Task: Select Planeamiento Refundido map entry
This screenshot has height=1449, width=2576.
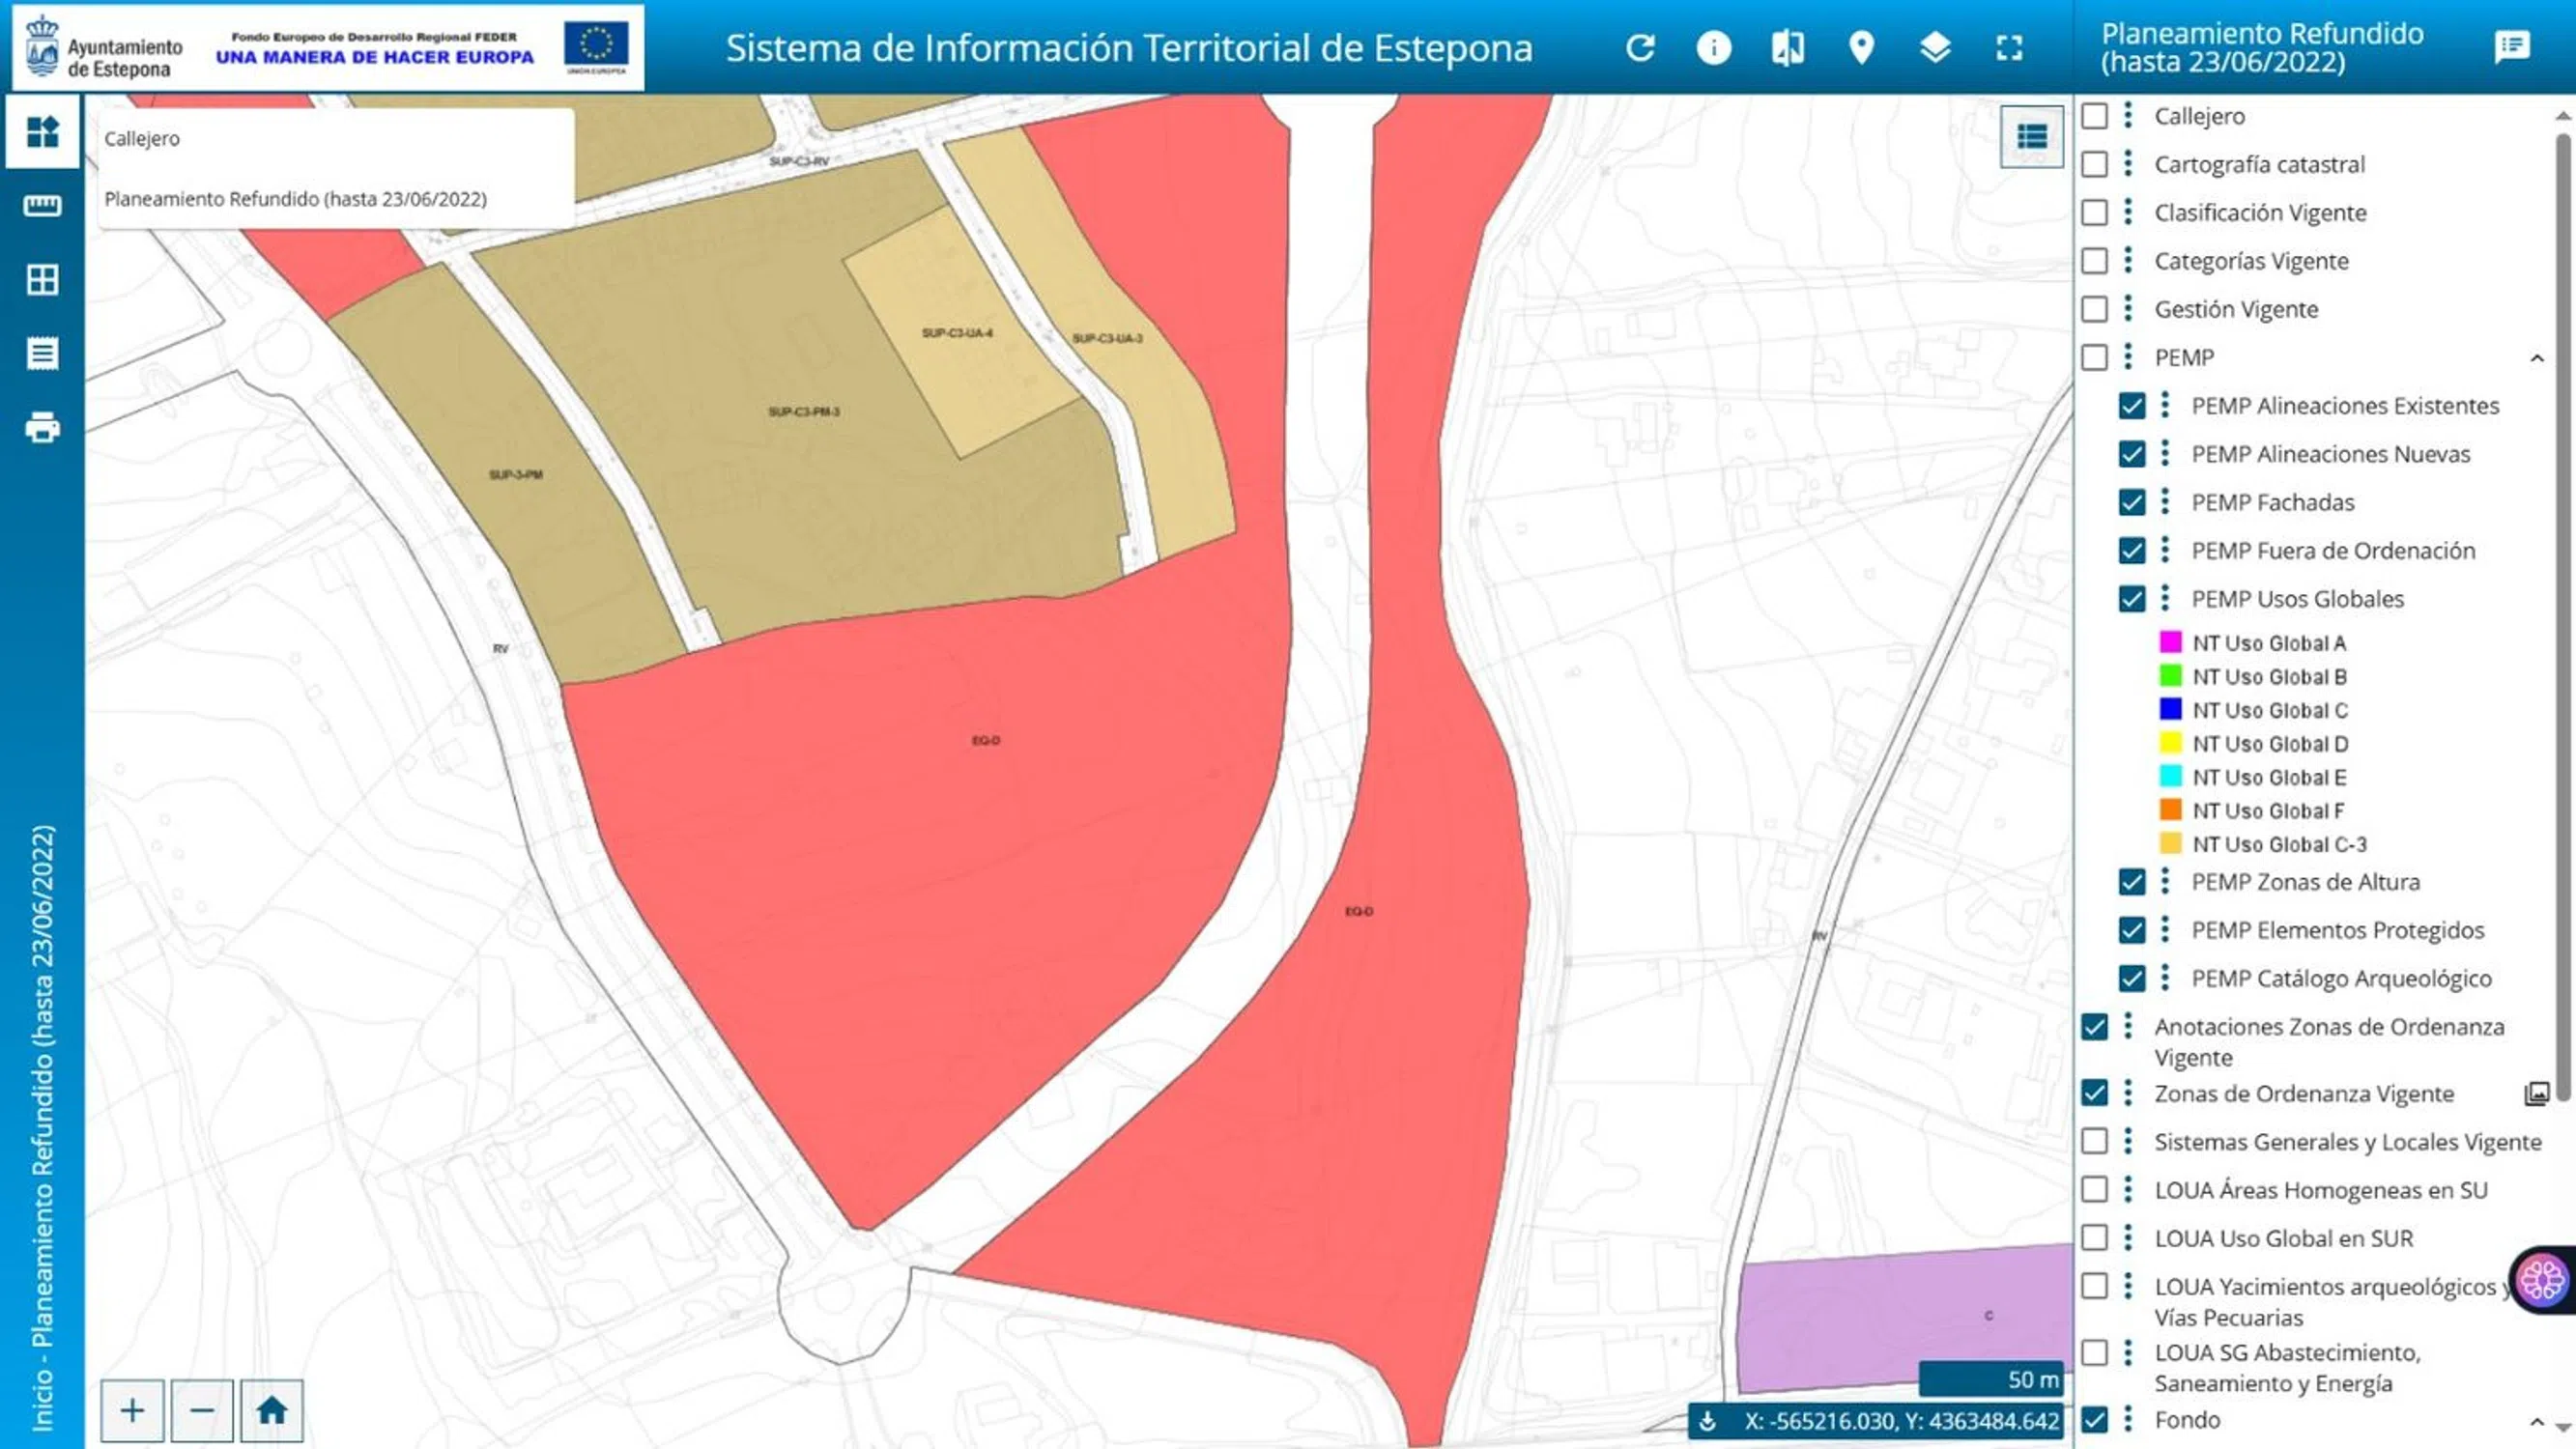Action: 295,199
